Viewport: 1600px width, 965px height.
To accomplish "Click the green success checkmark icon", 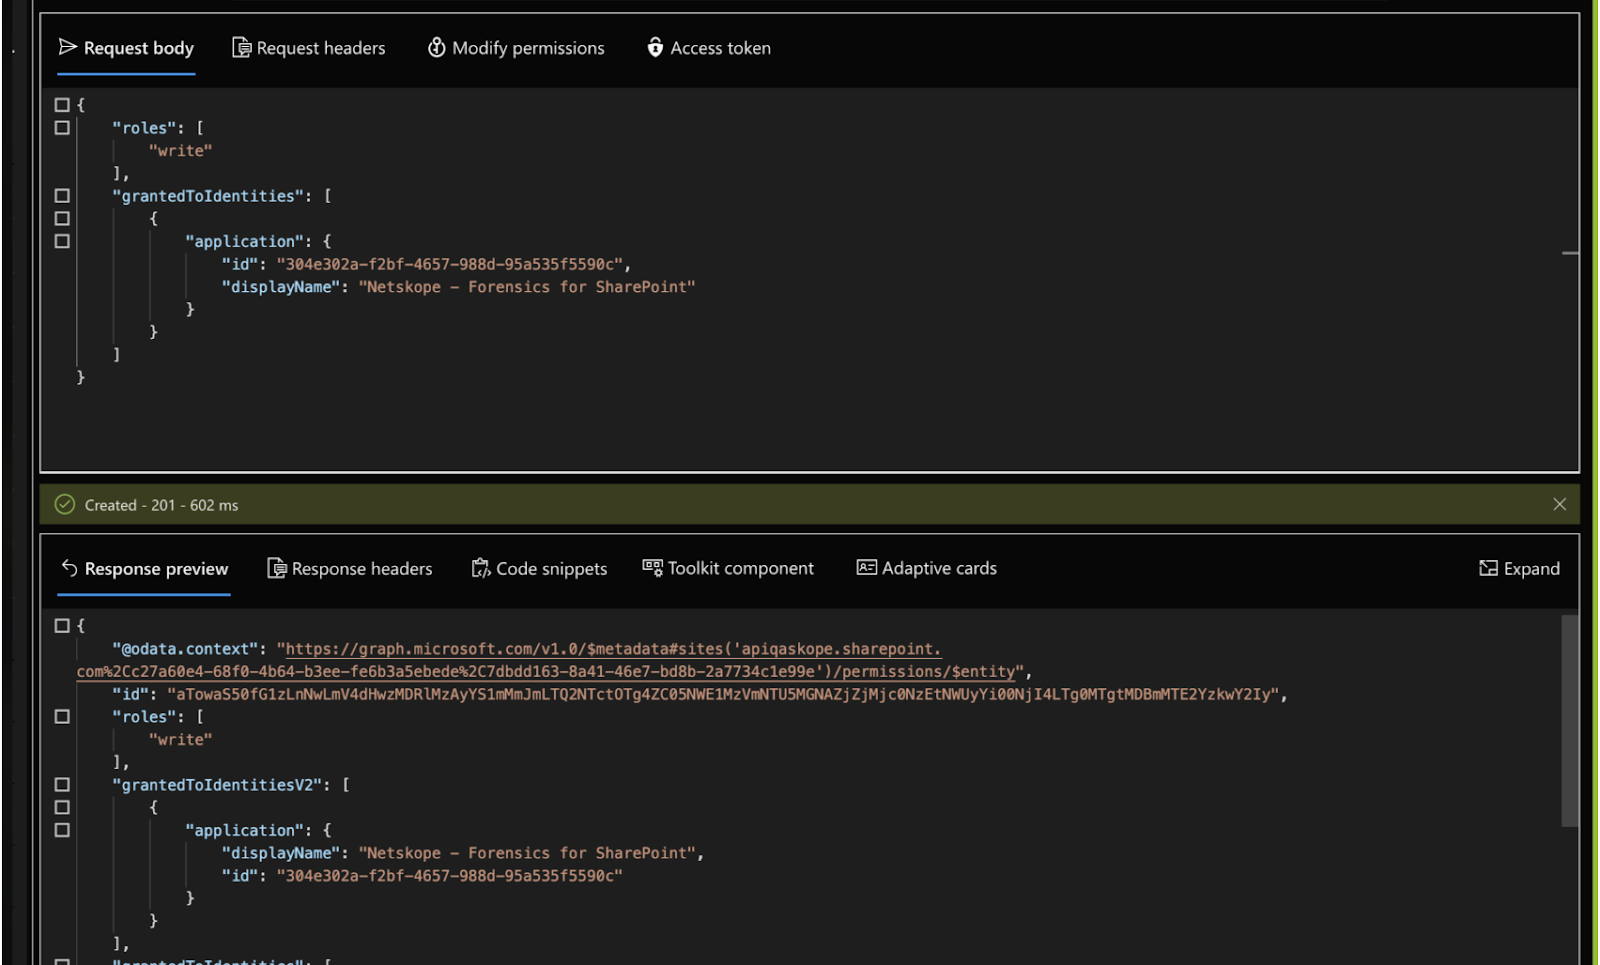I will point(65,505).
